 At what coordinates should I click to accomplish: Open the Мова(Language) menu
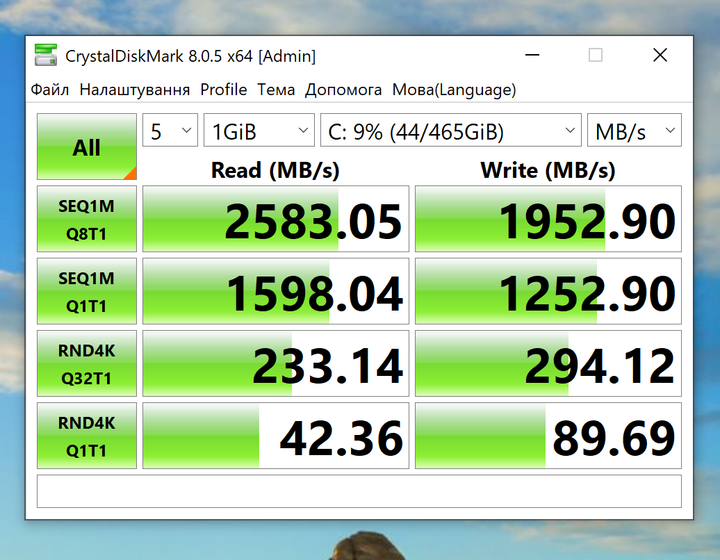coord(454,90)
